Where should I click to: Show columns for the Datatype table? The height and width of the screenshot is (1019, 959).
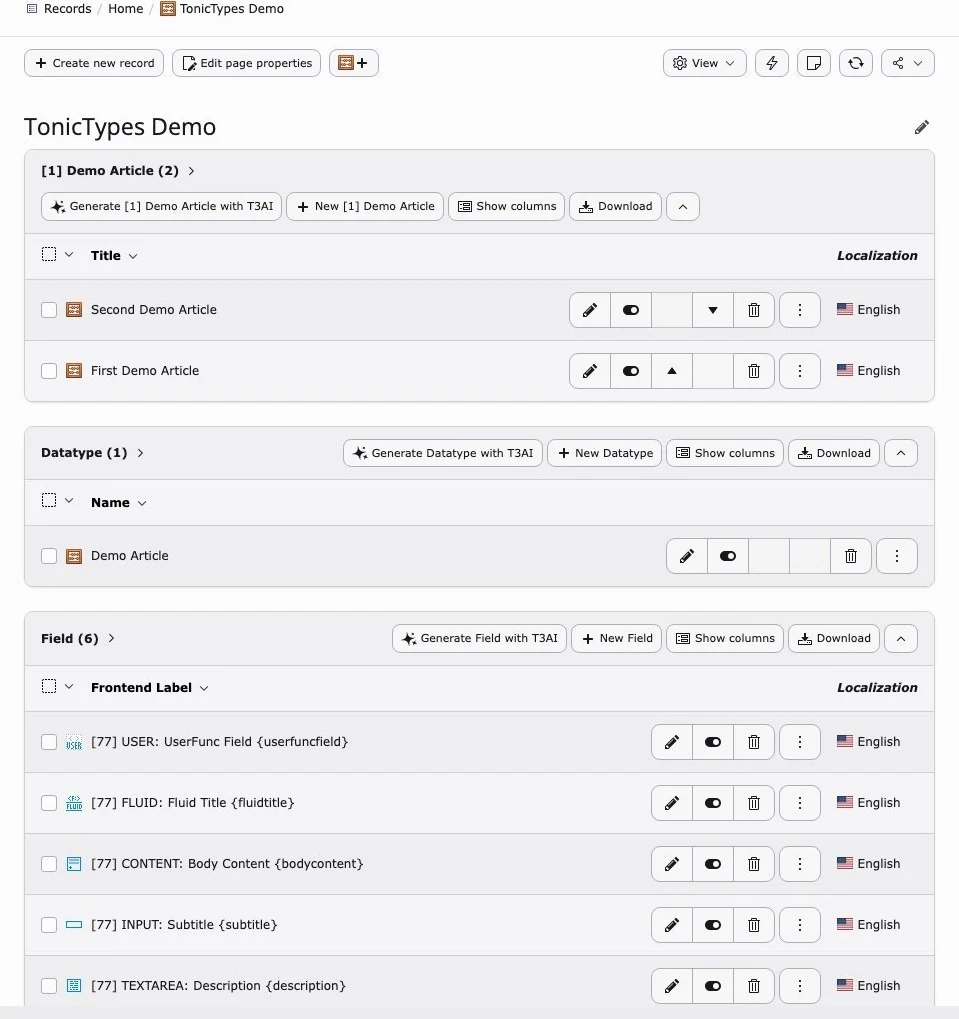pos(725,453)
